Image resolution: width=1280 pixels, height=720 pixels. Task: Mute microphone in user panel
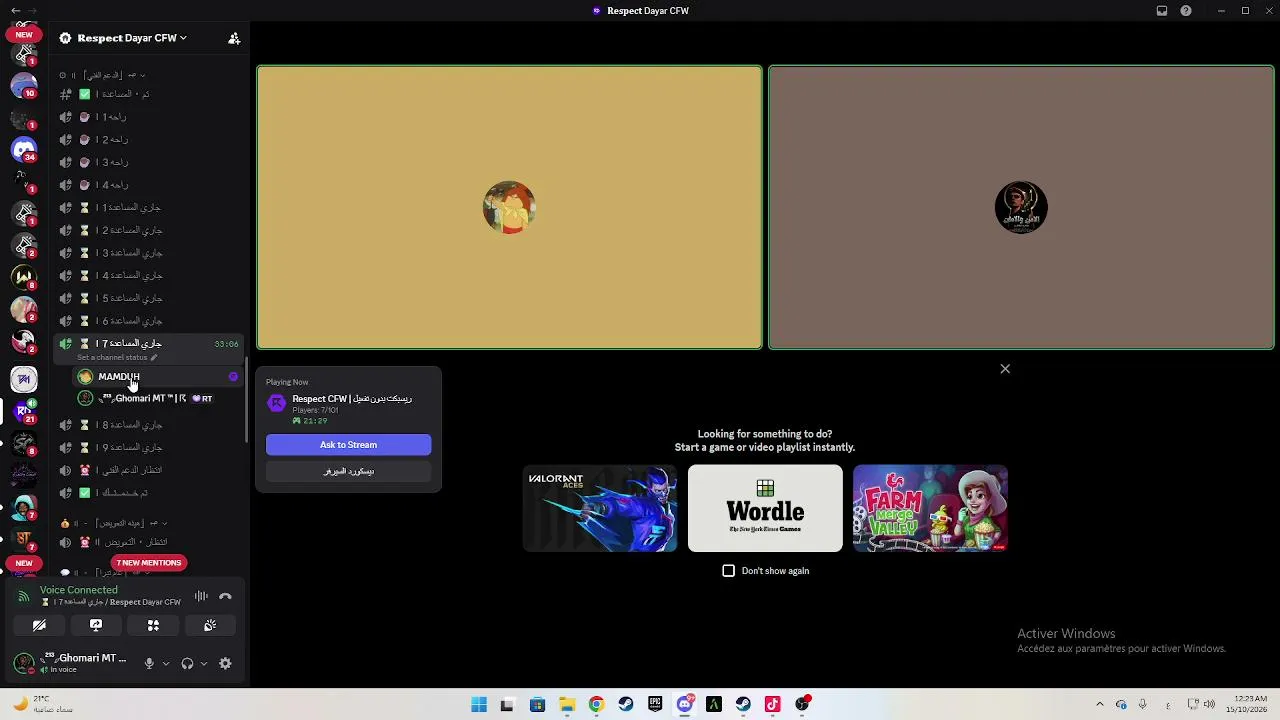pos(149,663)
